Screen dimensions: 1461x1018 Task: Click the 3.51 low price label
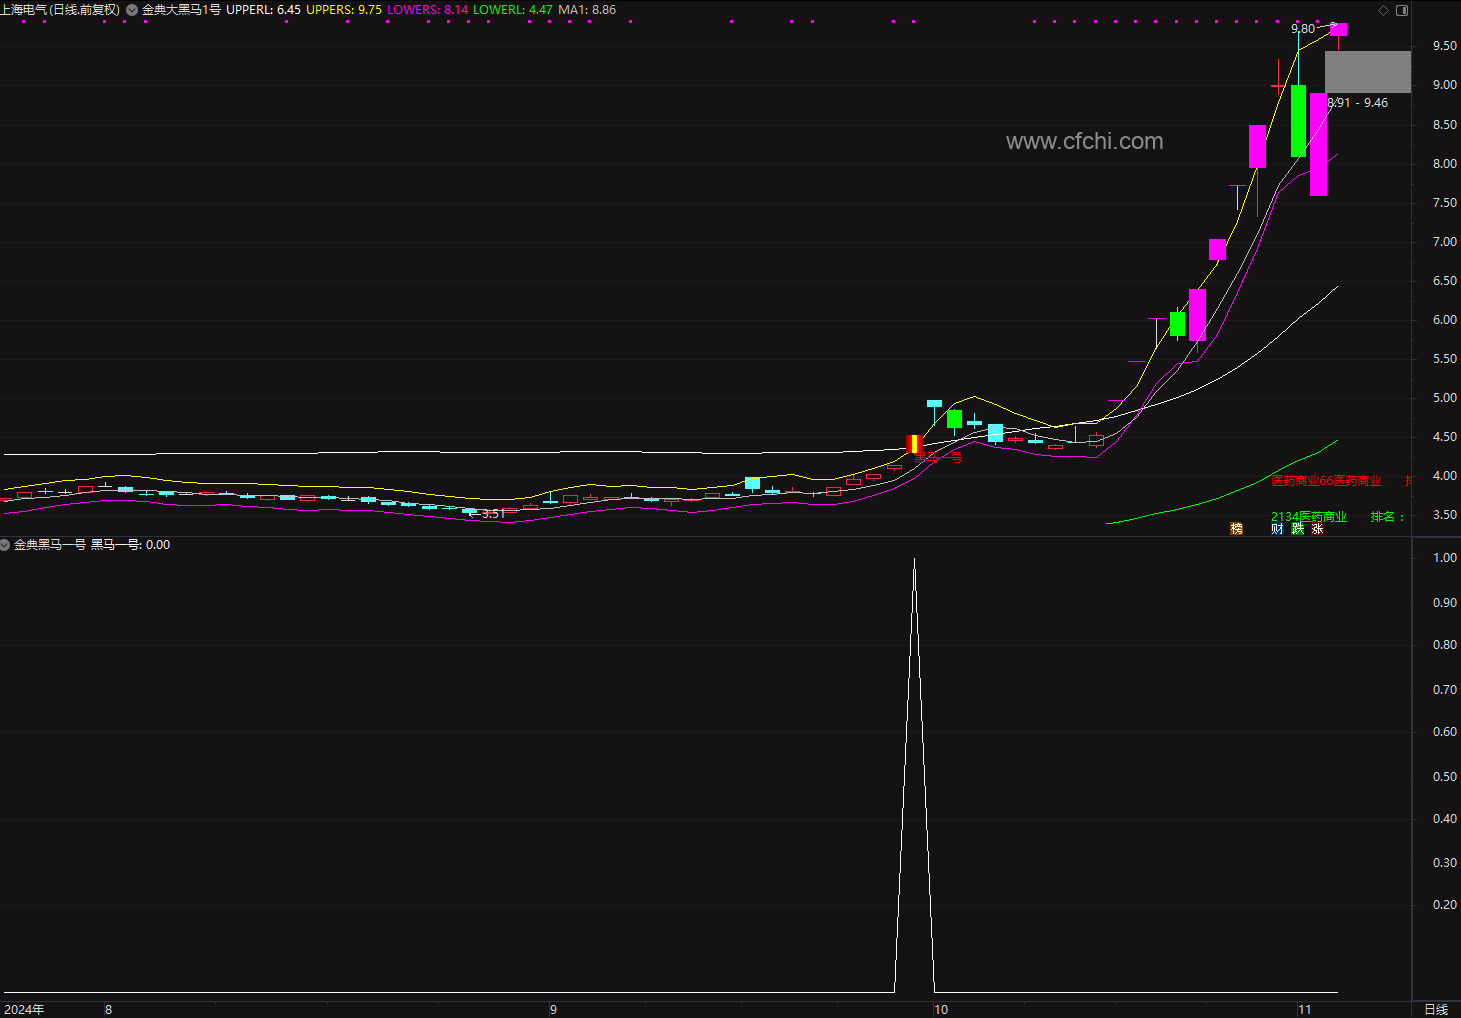493,514
